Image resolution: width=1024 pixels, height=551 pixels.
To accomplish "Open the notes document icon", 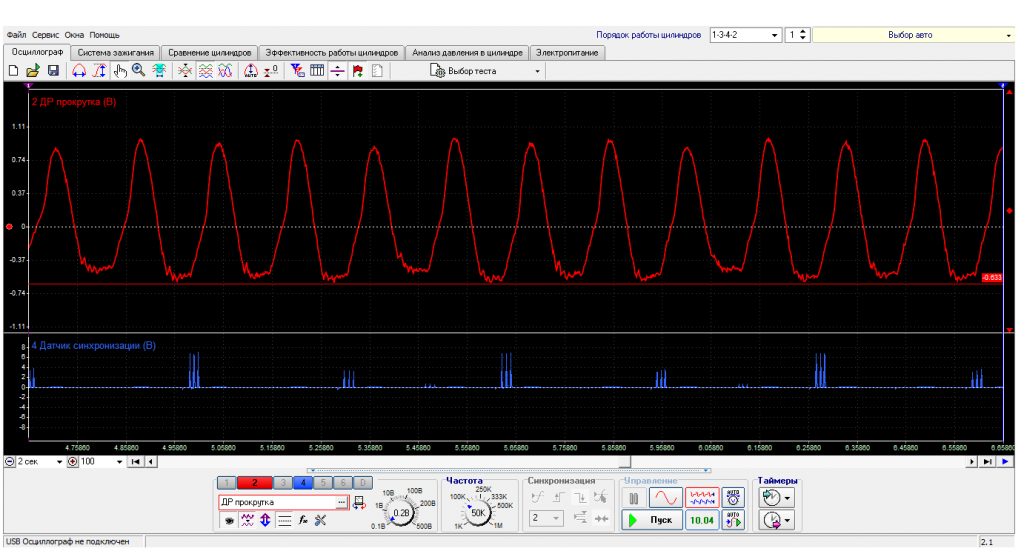I will (x=377, y=71).
